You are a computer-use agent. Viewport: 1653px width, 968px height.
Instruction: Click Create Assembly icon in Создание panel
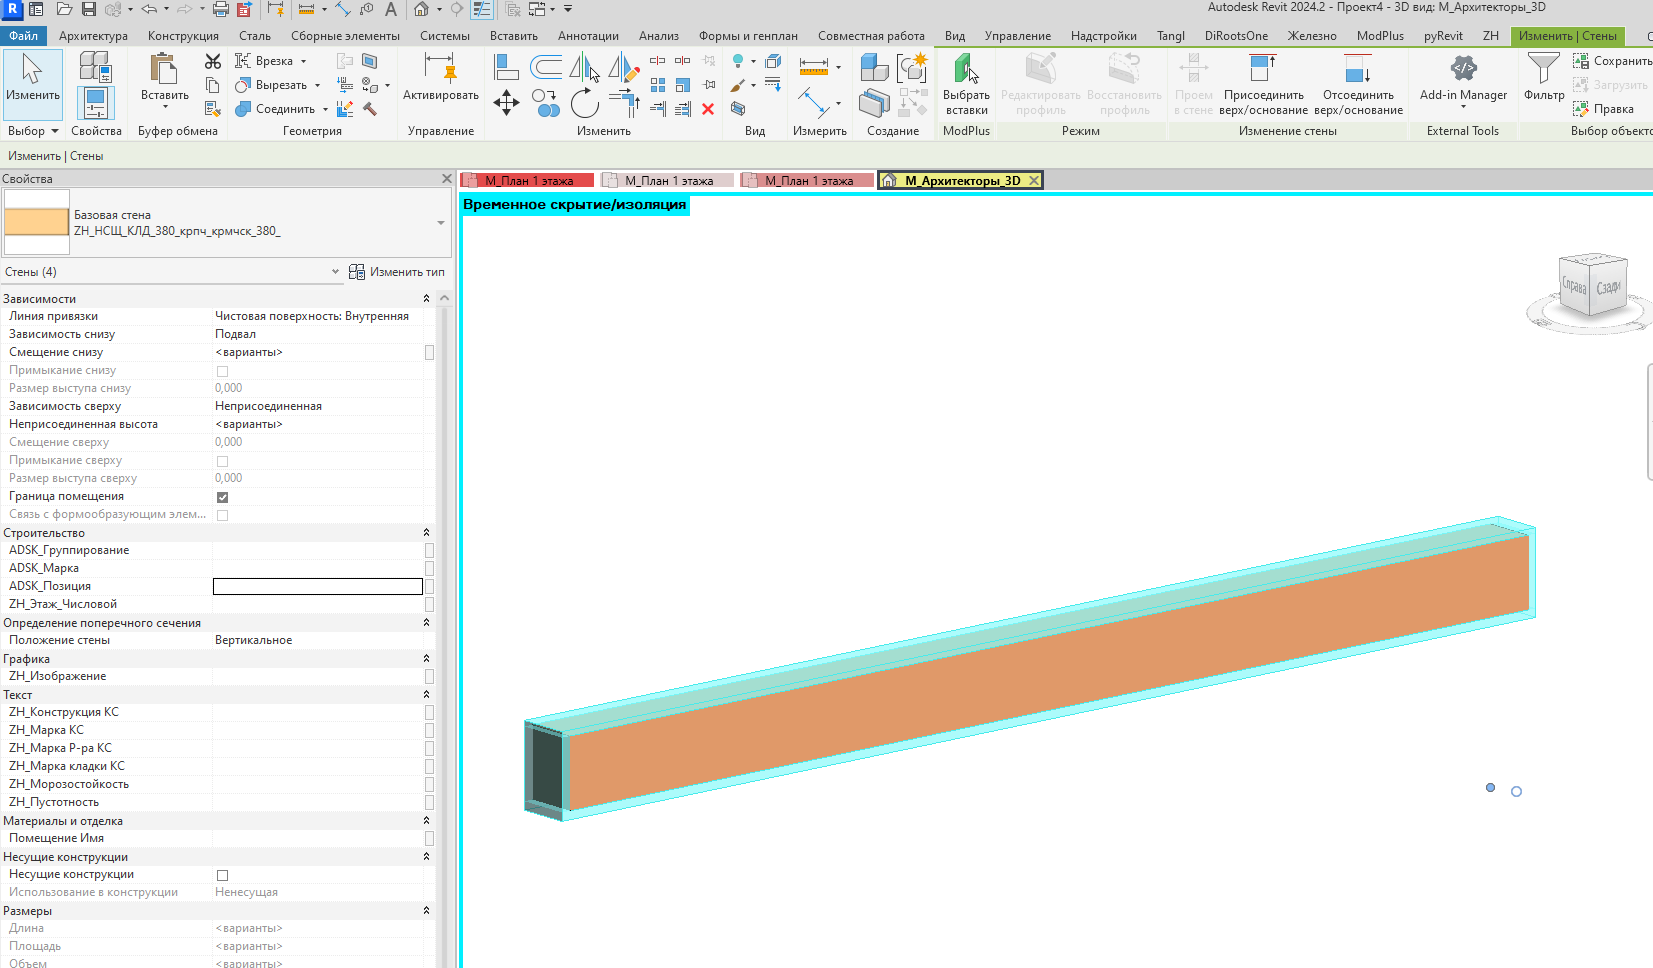pyautogui.click(x=875, y=67)
